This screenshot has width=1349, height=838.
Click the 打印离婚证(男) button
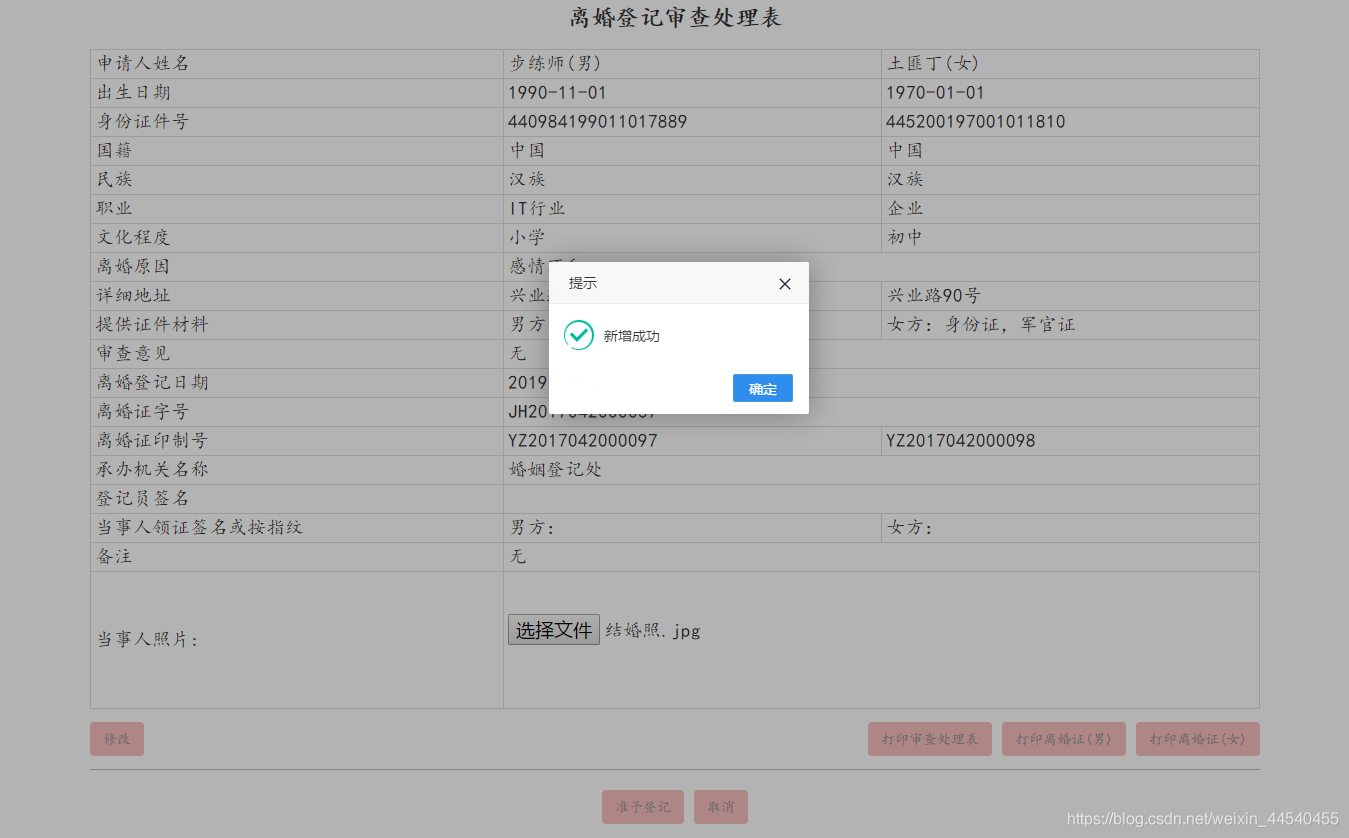pyautogui.click(x=1064, y=739)
